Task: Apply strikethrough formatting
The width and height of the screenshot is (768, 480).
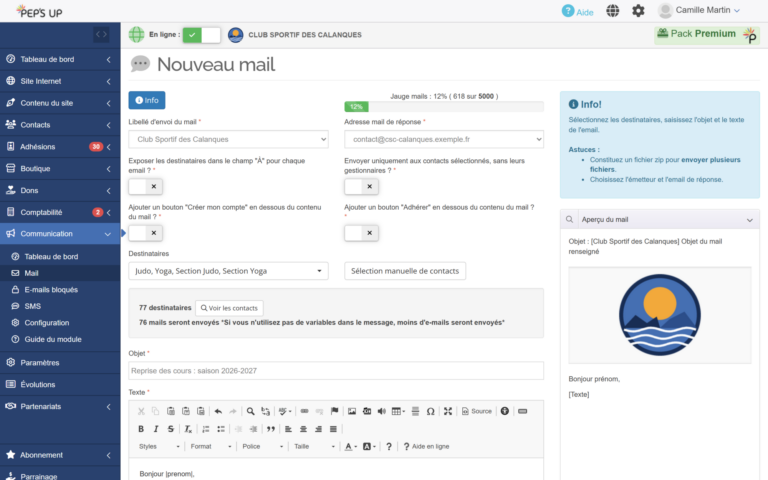Action: coord(170,429)
